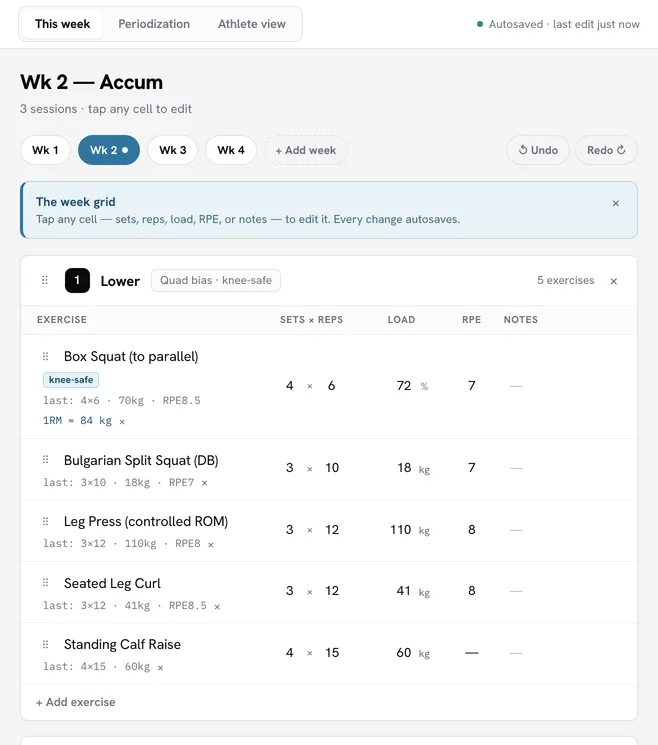Add exercise to Lower session
Screen dimensions: 658x745
click(x=76, y=702)
